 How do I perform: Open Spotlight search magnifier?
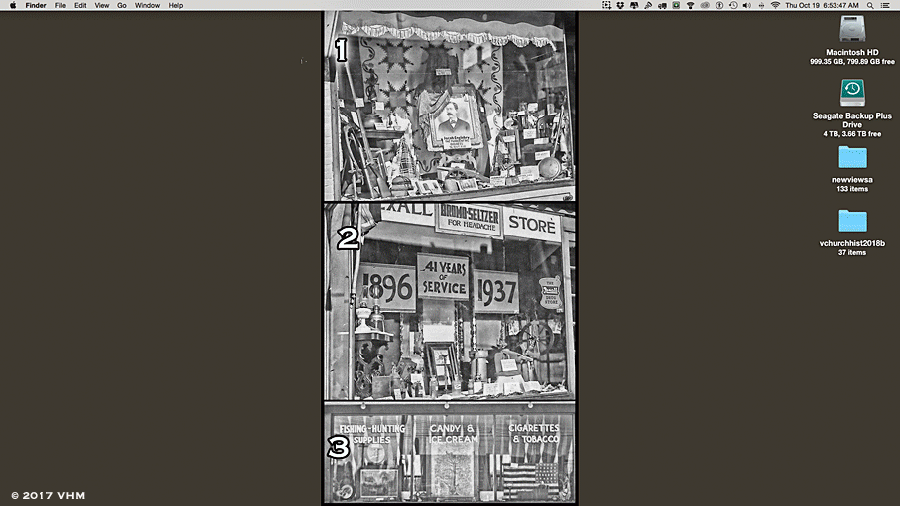(x=870, y=5)
